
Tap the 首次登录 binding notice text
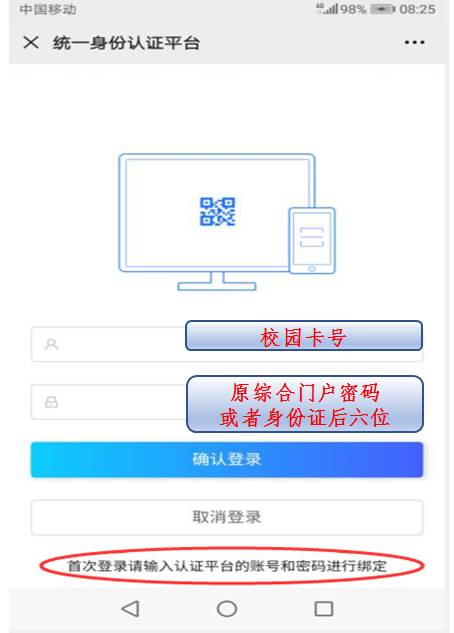click(227, 566)
